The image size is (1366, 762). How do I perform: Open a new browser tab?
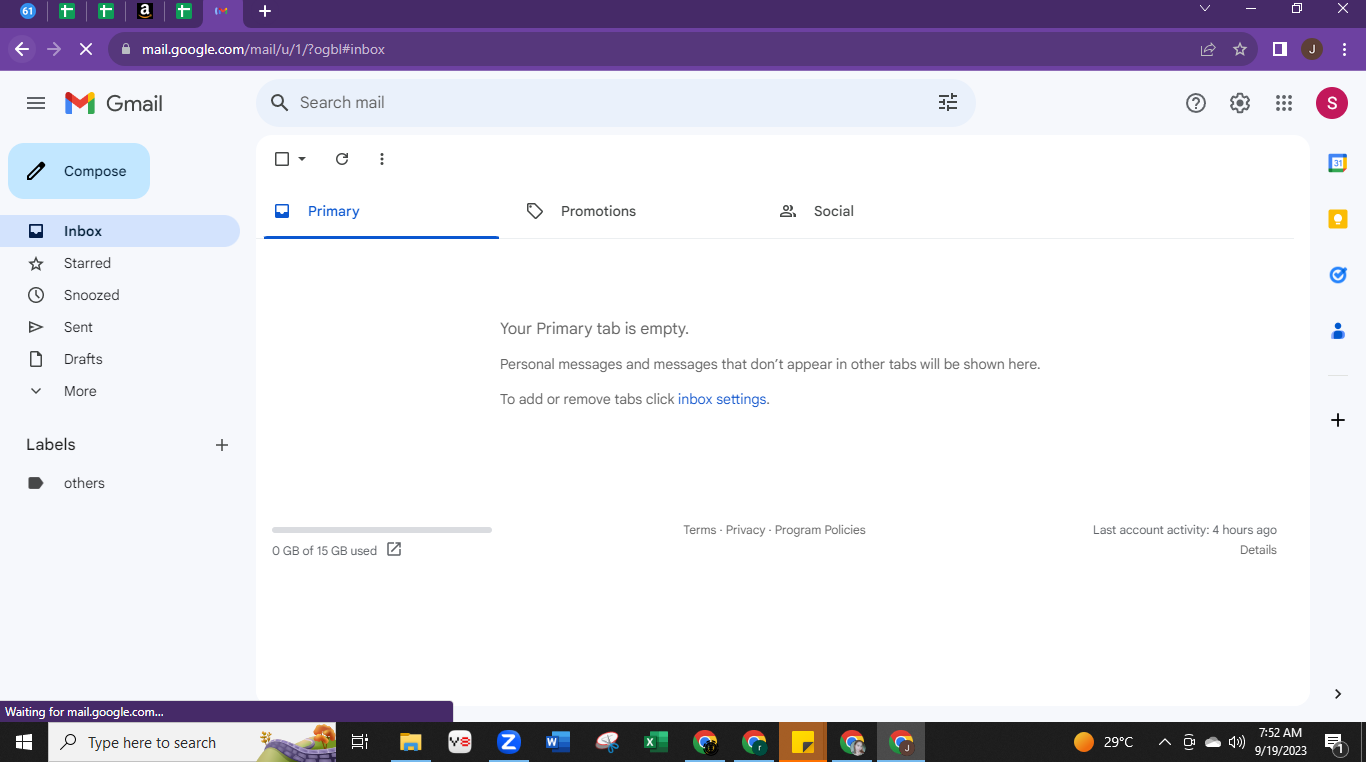click(264, 11)
